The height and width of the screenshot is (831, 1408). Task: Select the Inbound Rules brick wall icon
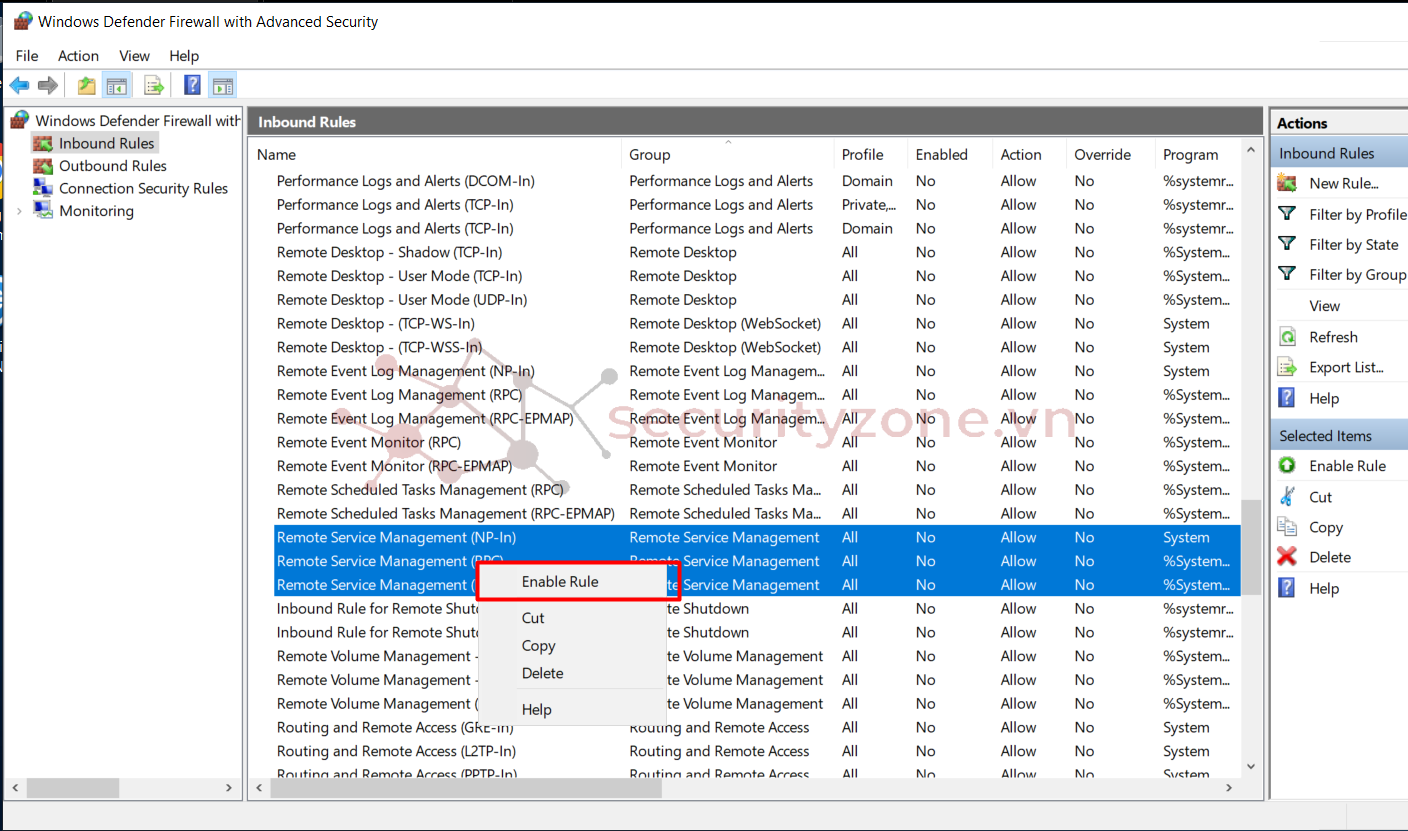43,143
